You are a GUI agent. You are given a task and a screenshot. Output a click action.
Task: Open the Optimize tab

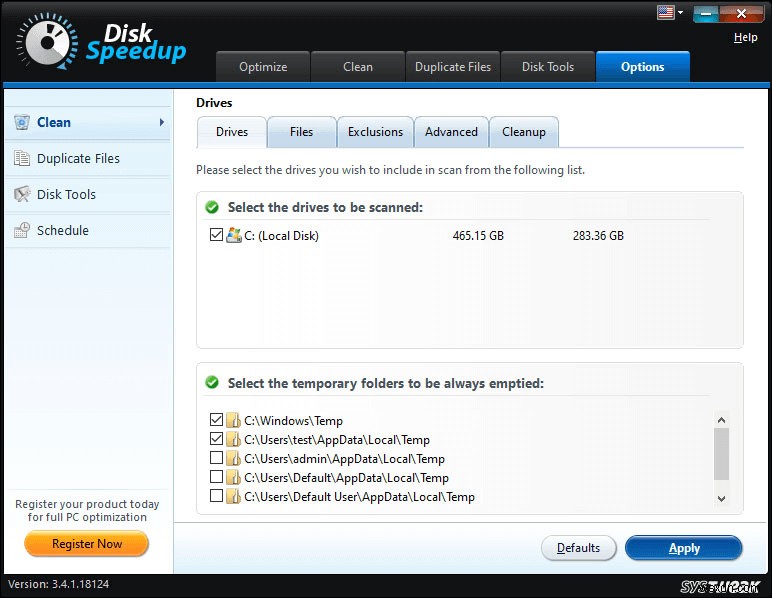coord(263,66)
